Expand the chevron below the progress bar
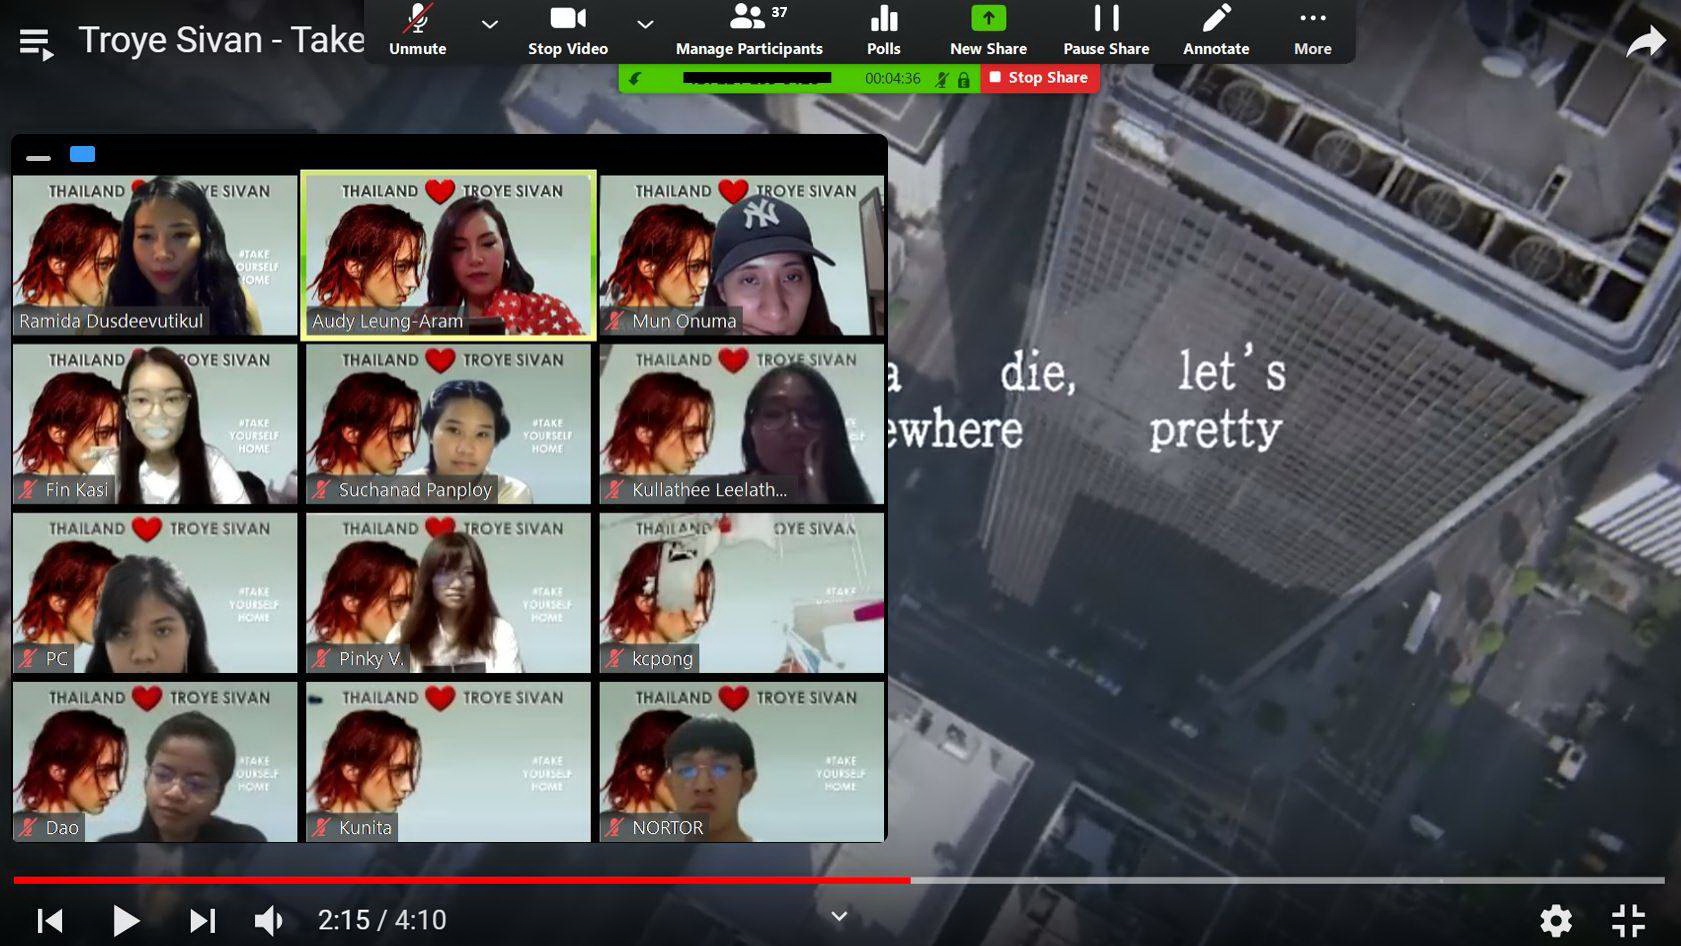 click(839, 916)
